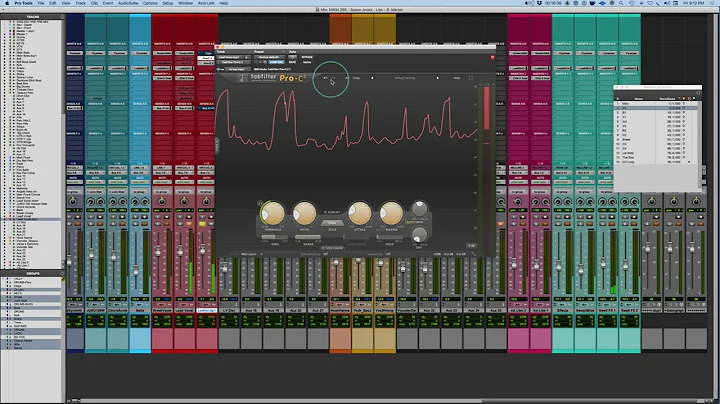This screenshot has width=720, height=404.
Task: Open the Default Setting preset menu
Action: (x=405, y=78)
